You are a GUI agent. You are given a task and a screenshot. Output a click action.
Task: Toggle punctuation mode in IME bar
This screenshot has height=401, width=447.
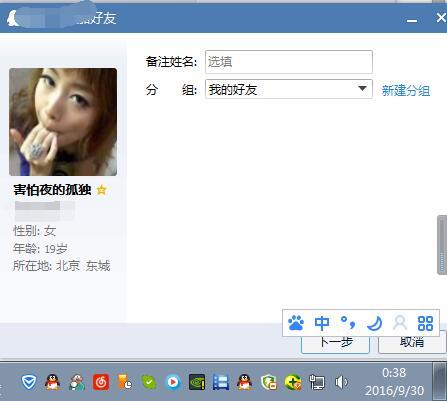coord(348,323)
